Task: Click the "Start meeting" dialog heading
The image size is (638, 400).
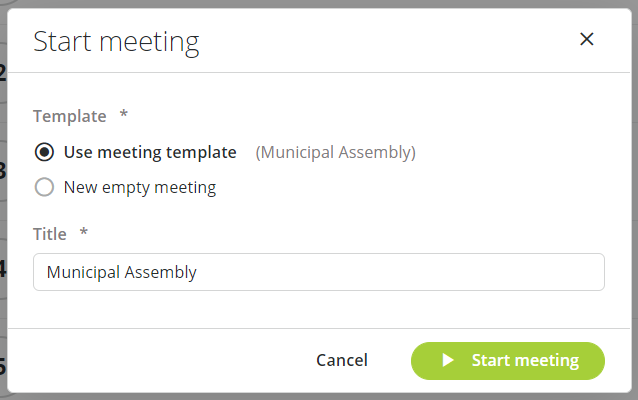Action: pyautogui.click(x=116, y=42)
